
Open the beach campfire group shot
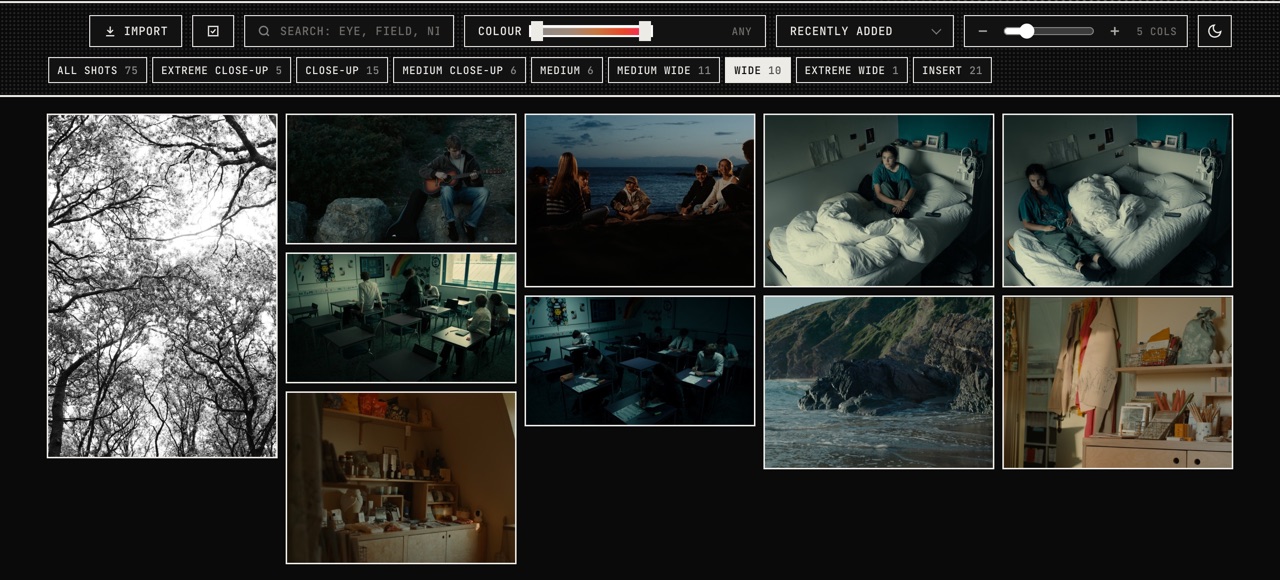(640, 200)
